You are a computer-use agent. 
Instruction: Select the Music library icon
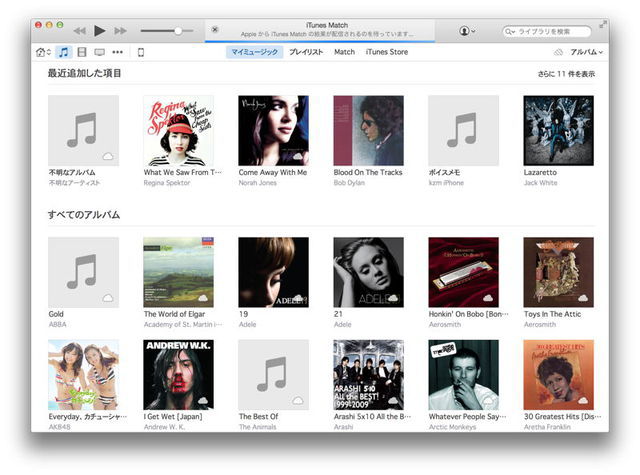tap(63, 52)
